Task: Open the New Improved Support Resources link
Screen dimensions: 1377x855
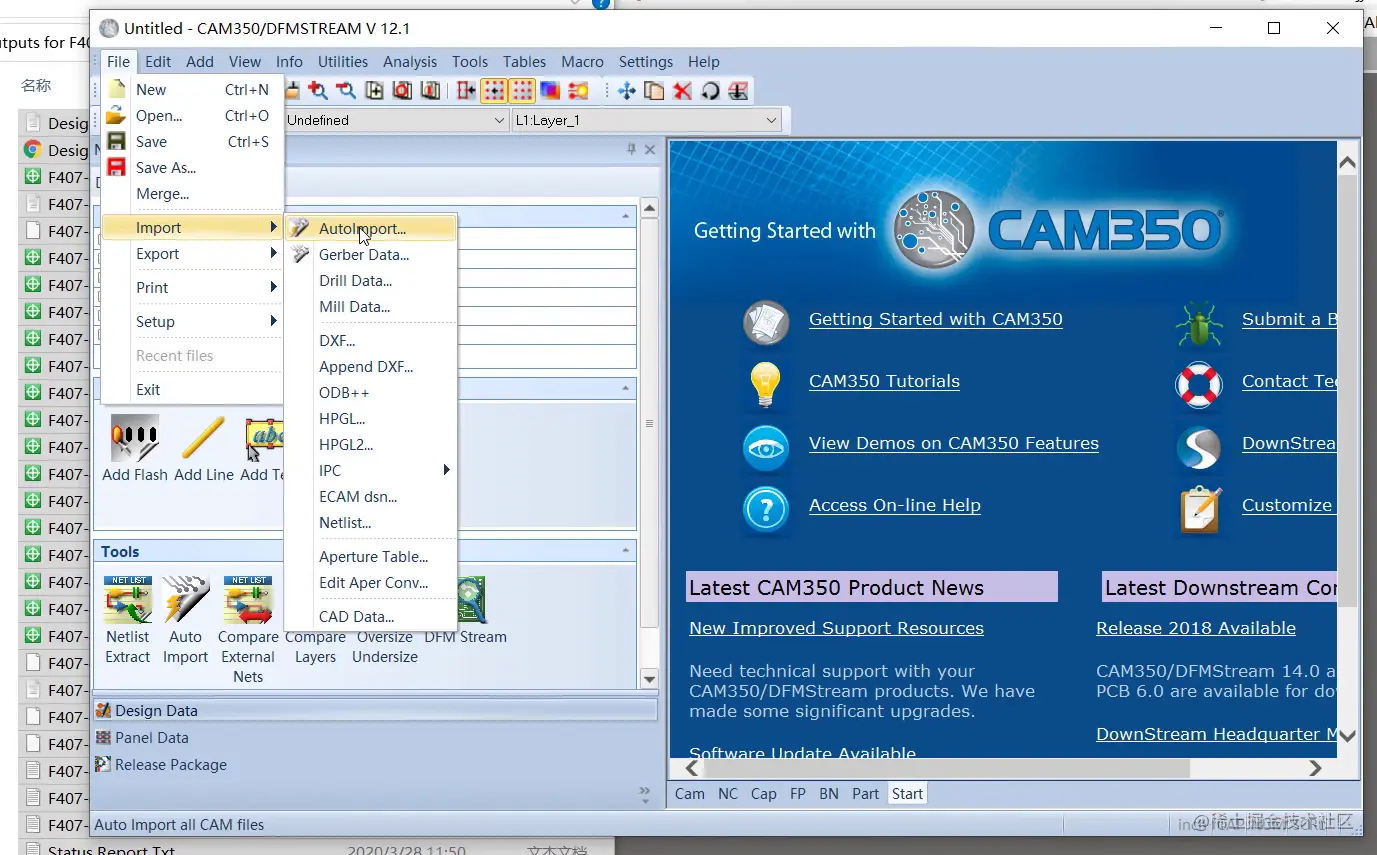Action: [x=836, y=628]
